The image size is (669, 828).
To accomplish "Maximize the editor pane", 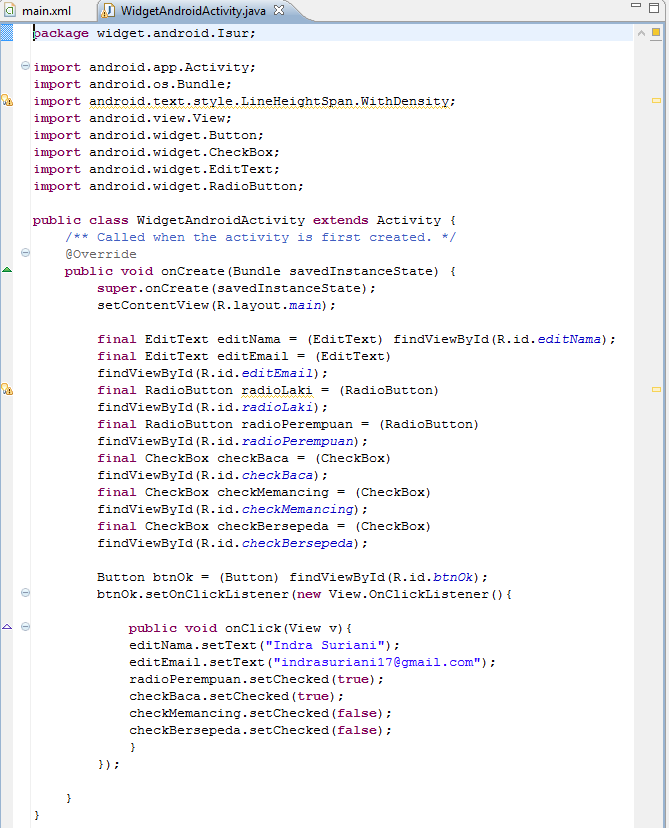I will (x=654, y=8).
